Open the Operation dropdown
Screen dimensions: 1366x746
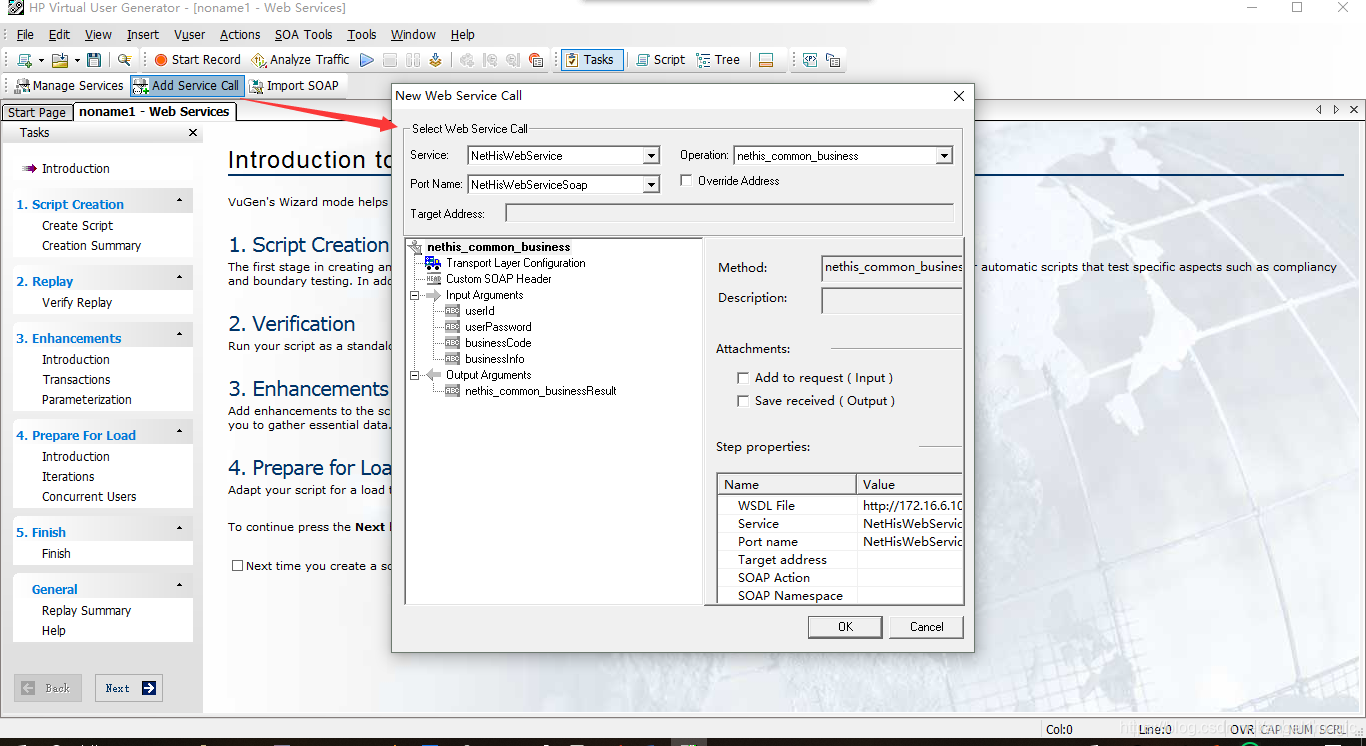click(944, 156)
